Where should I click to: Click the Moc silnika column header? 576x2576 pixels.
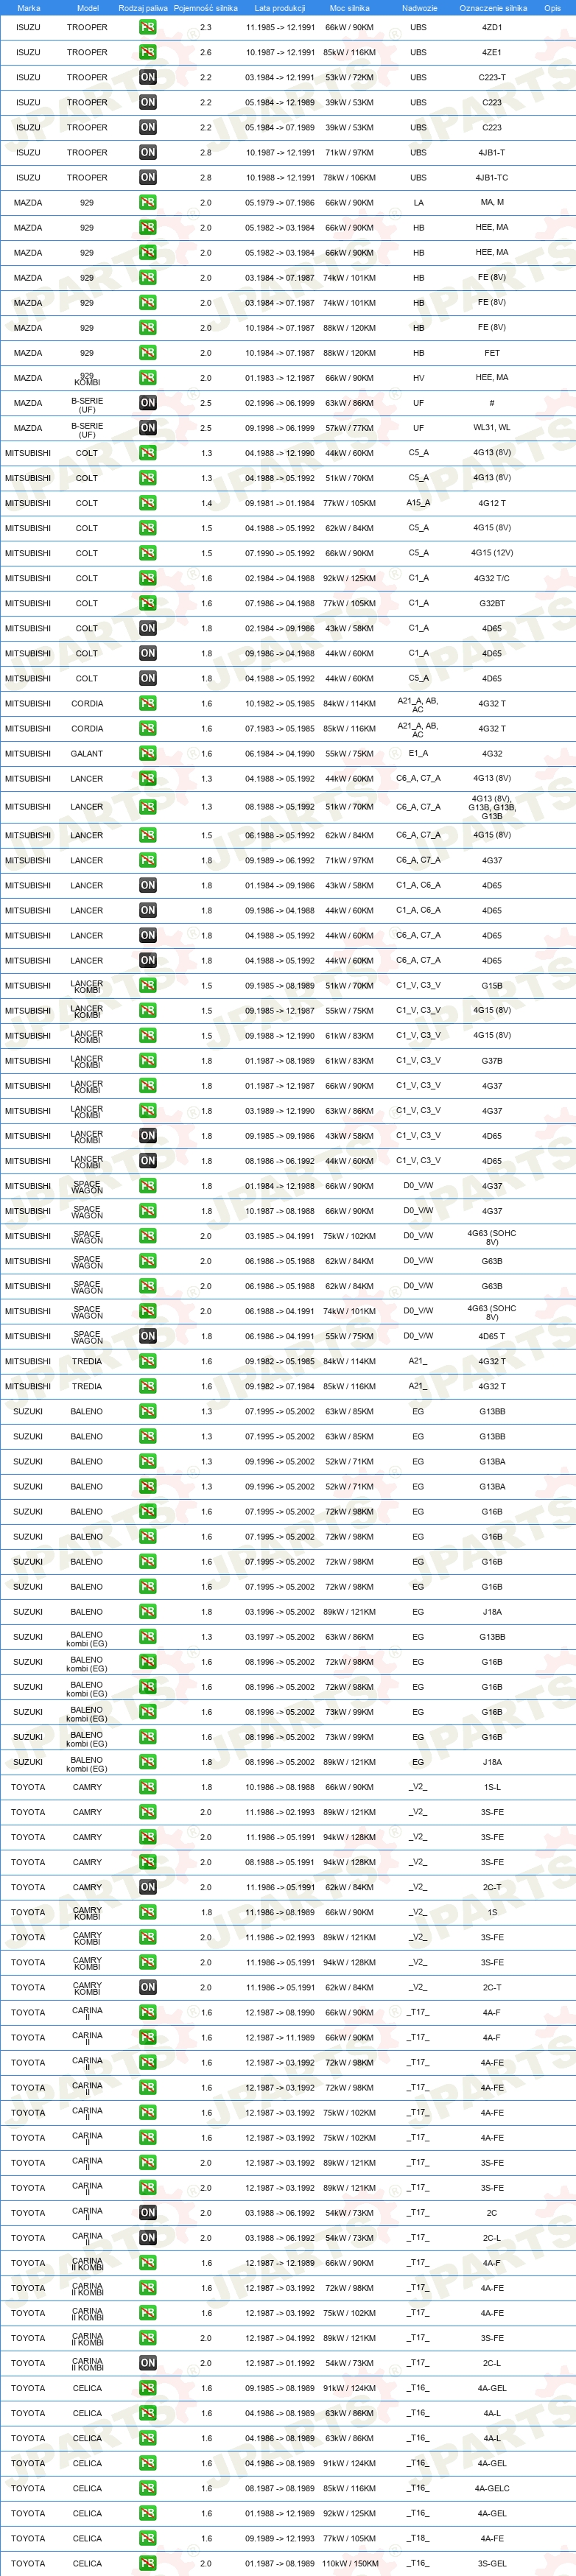pyautogui.click(x=349, y=8)
